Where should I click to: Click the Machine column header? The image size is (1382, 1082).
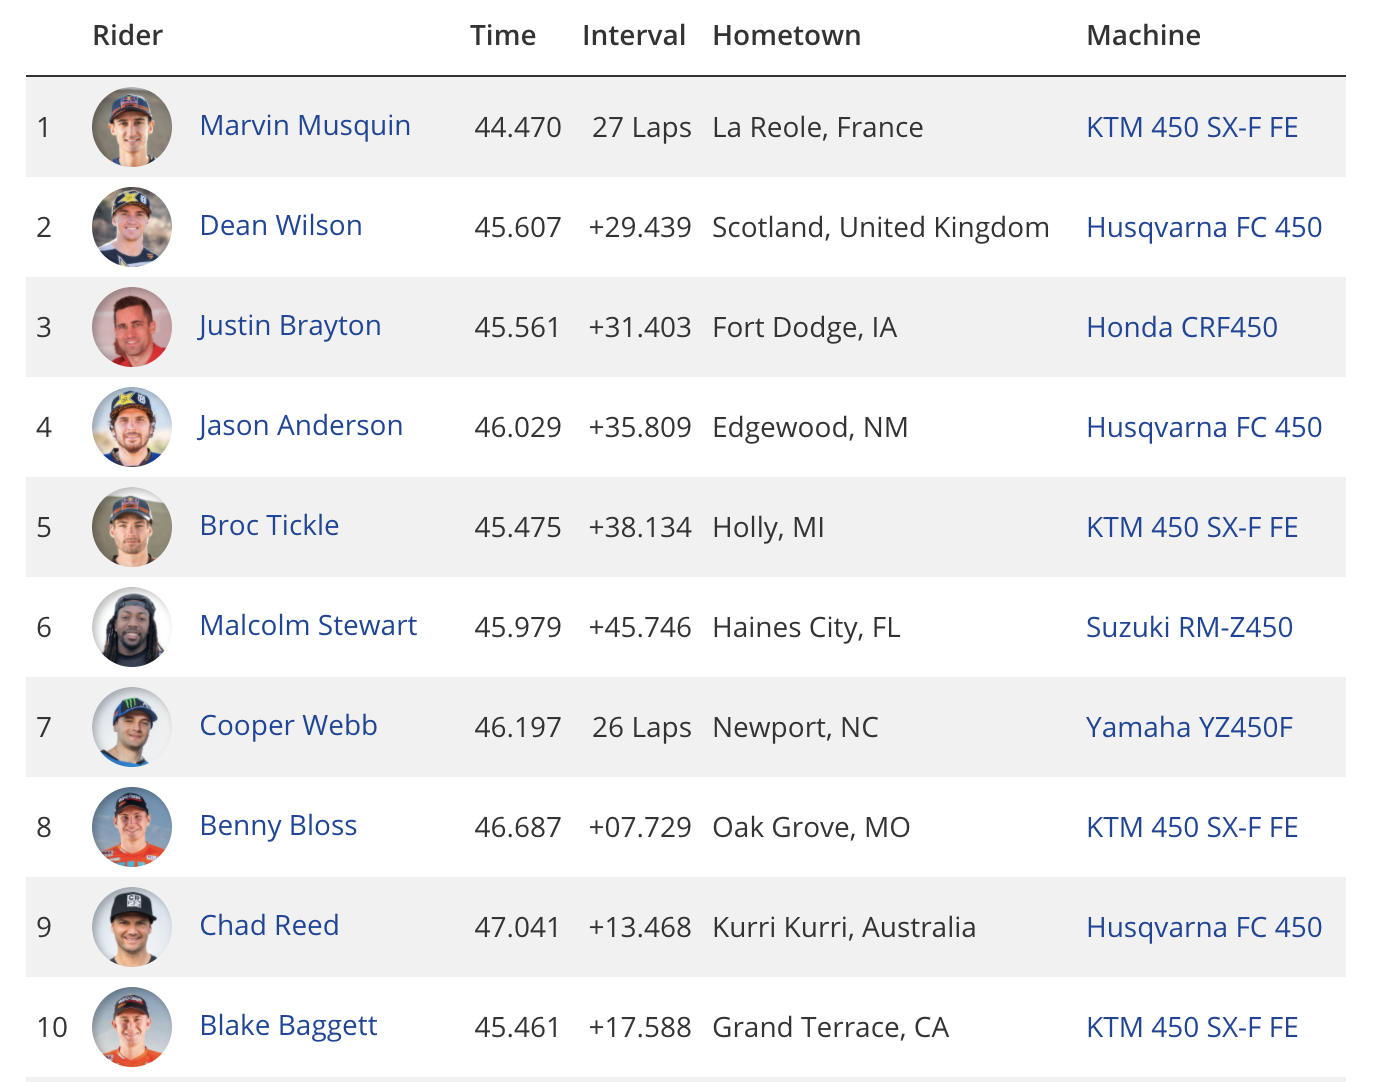pyautogui.click(x=1144, y=36)
